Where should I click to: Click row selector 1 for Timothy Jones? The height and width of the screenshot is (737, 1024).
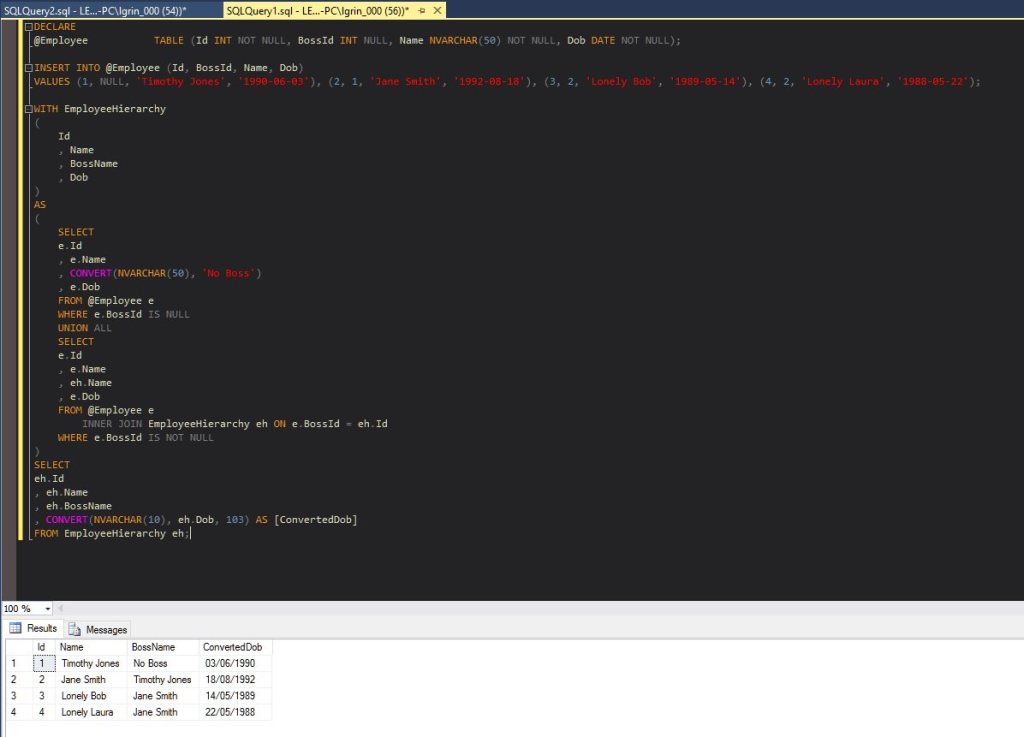coord(14,663)
